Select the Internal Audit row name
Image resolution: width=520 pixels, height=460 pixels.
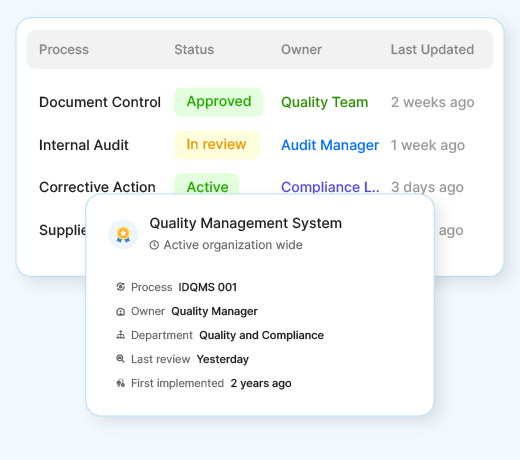84,145
